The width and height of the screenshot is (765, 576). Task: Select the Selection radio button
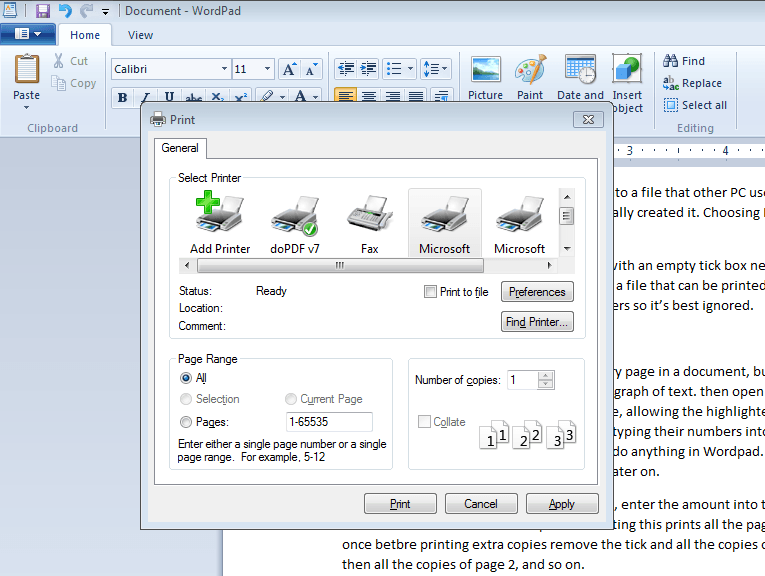pyautogui.click(x=185, y=399)
